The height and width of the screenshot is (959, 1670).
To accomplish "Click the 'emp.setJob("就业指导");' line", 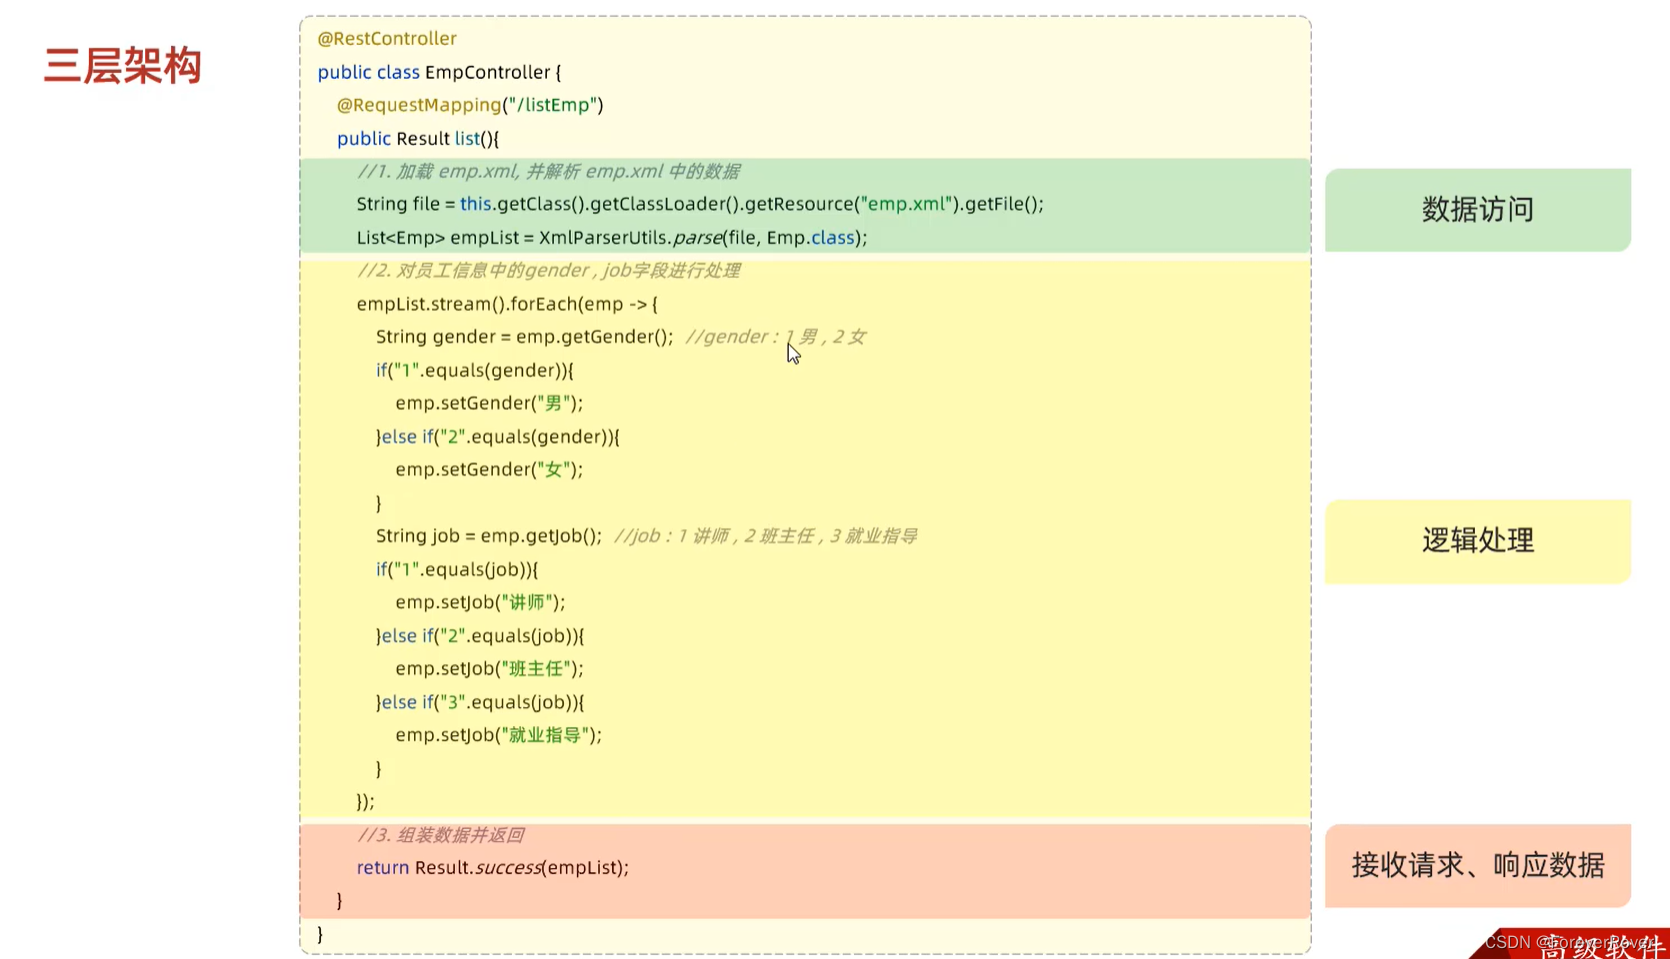I will (x=499, y=735).
